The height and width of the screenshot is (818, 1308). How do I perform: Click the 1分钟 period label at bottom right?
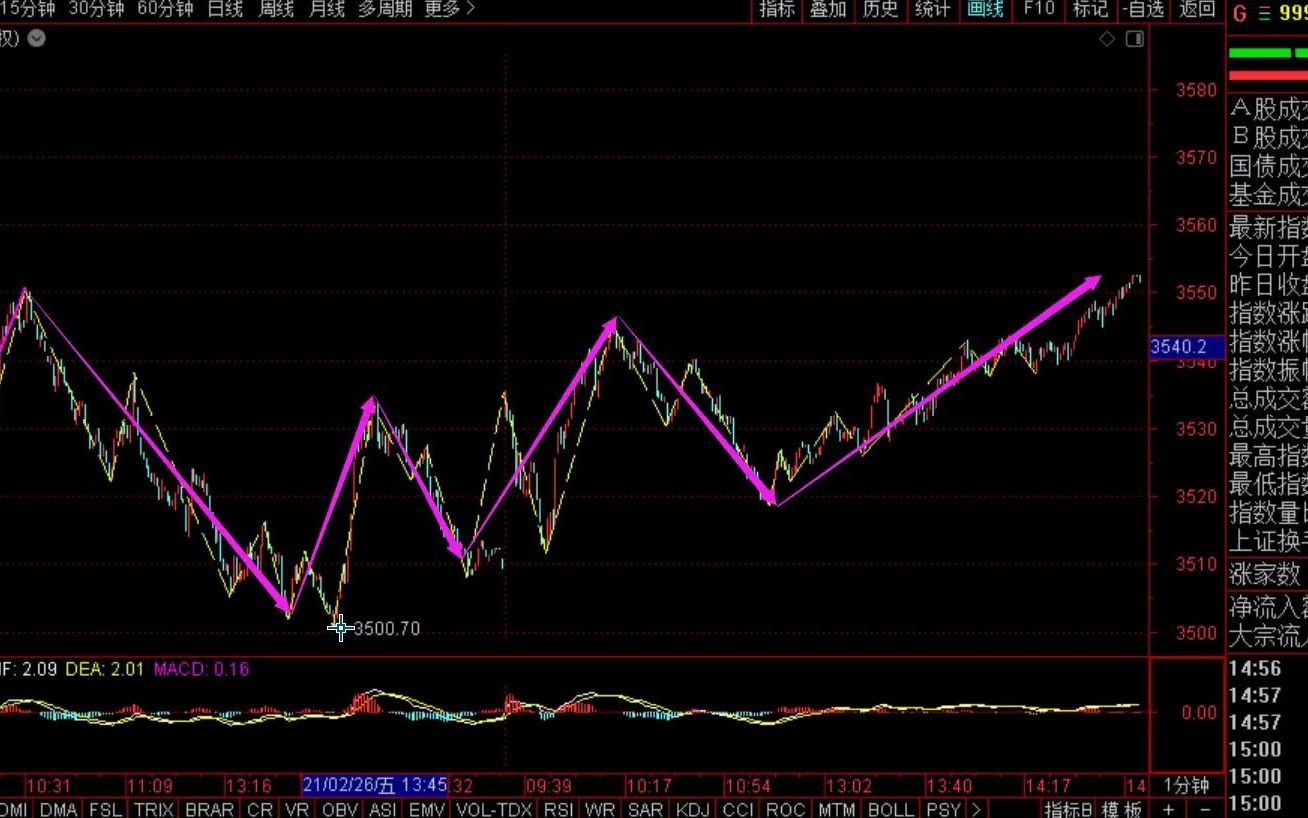pyautogui.click(x=1186, y=785)
